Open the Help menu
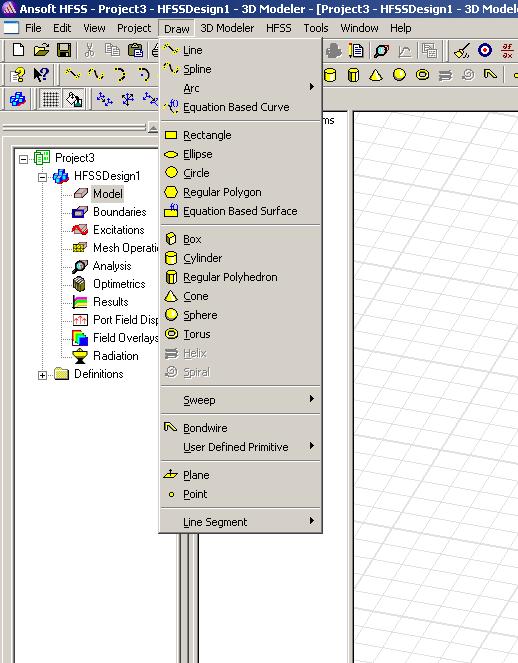 click(400, 28)
